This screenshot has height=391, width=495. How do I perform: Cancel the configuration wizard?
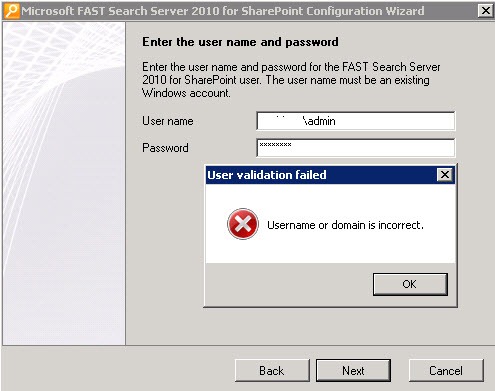click(x=446, y=371)
